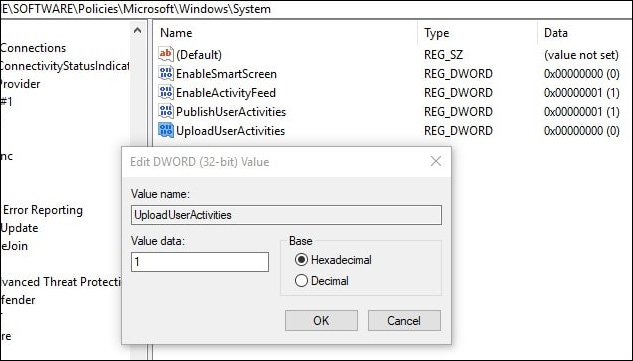Select the Provider tree key
This screenshot has height=361, width=633.
pos(20,84)
